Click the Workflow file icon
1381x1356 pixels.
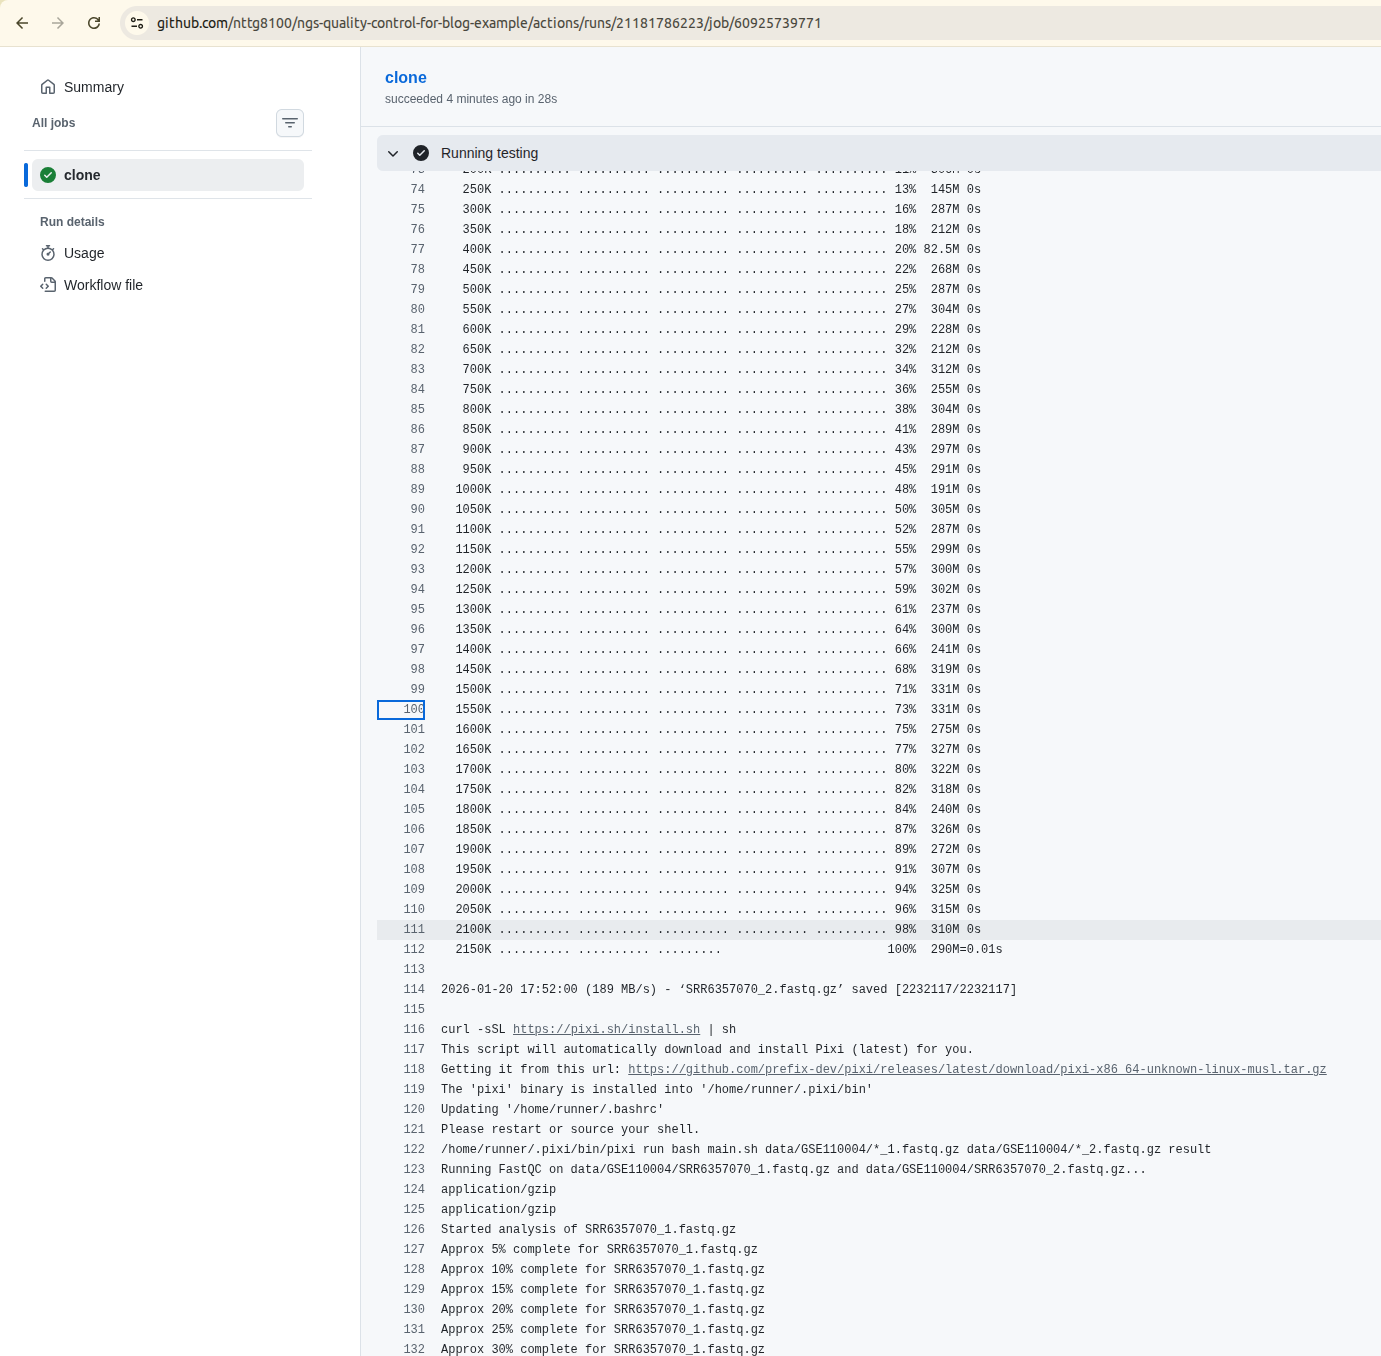[x=48, y=285]
